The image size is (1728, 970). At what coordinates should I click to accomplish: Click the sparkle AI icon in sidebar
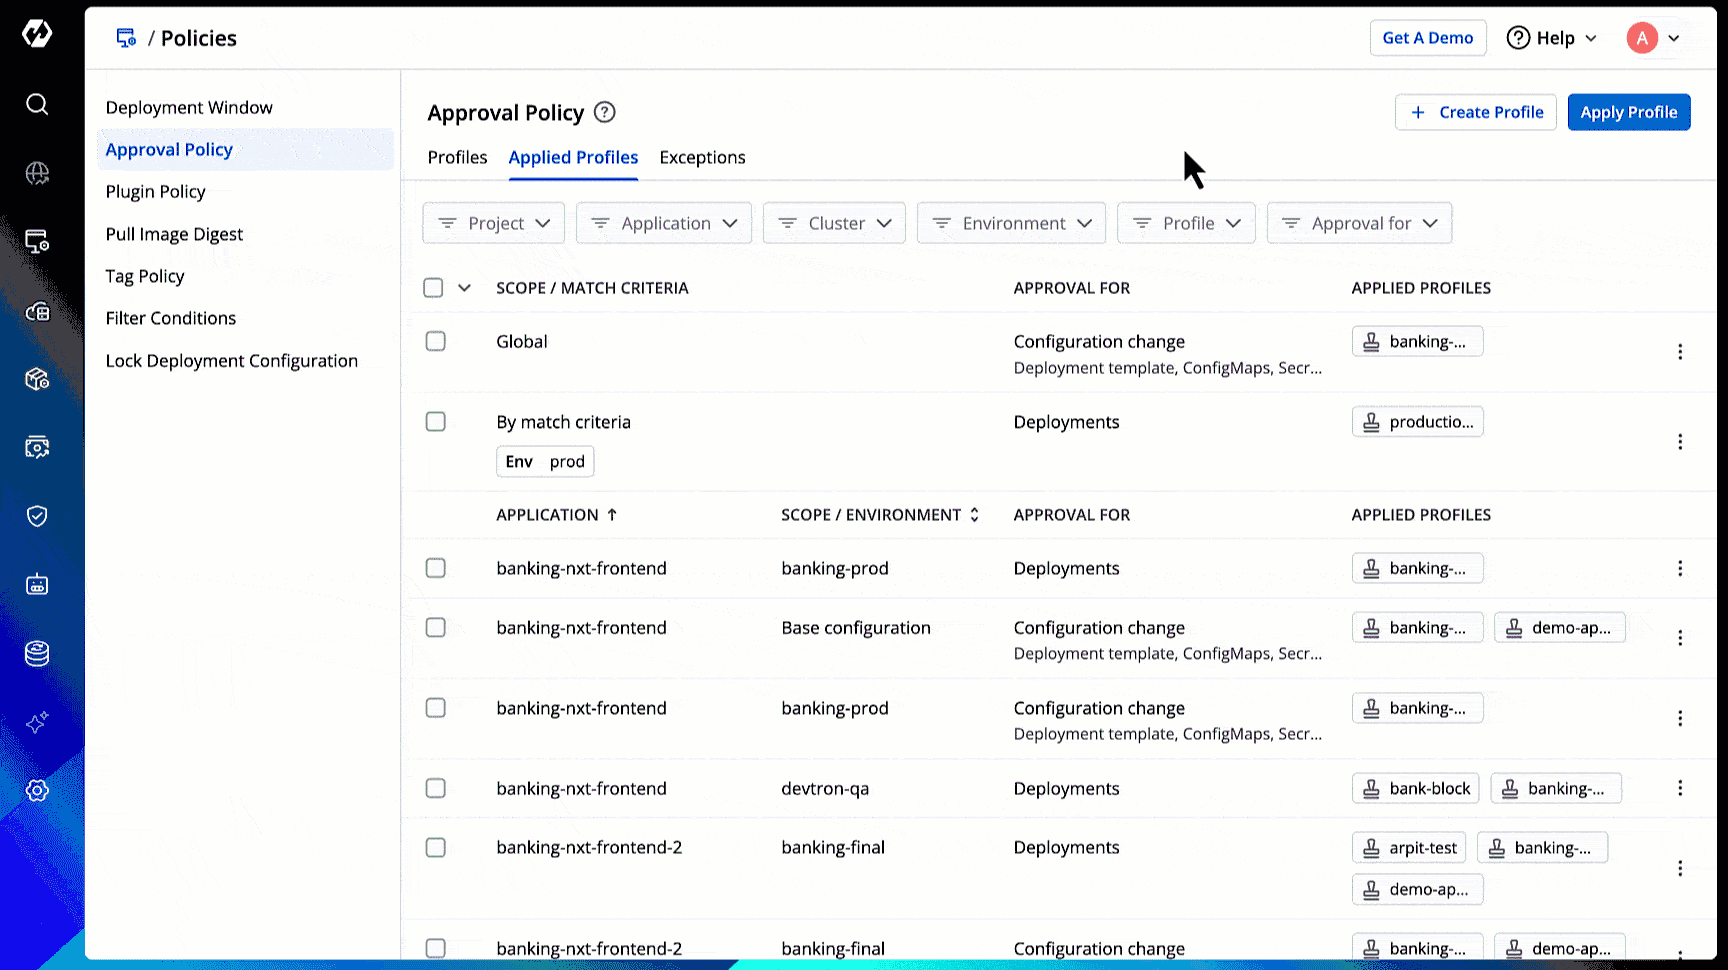coord(37,722)
